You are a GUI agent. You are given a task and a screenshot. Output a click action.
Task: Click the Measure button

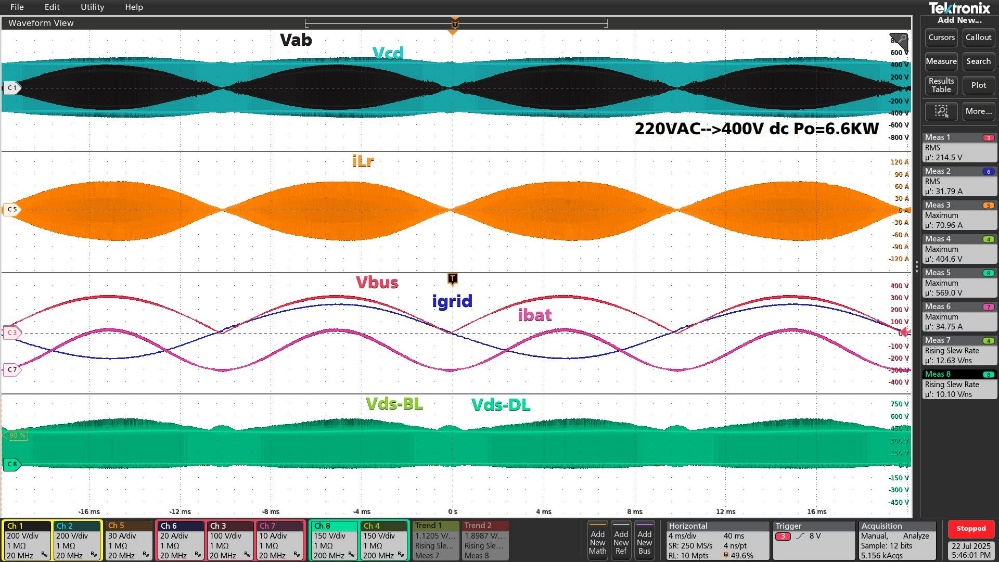click(x=941, y=62)
